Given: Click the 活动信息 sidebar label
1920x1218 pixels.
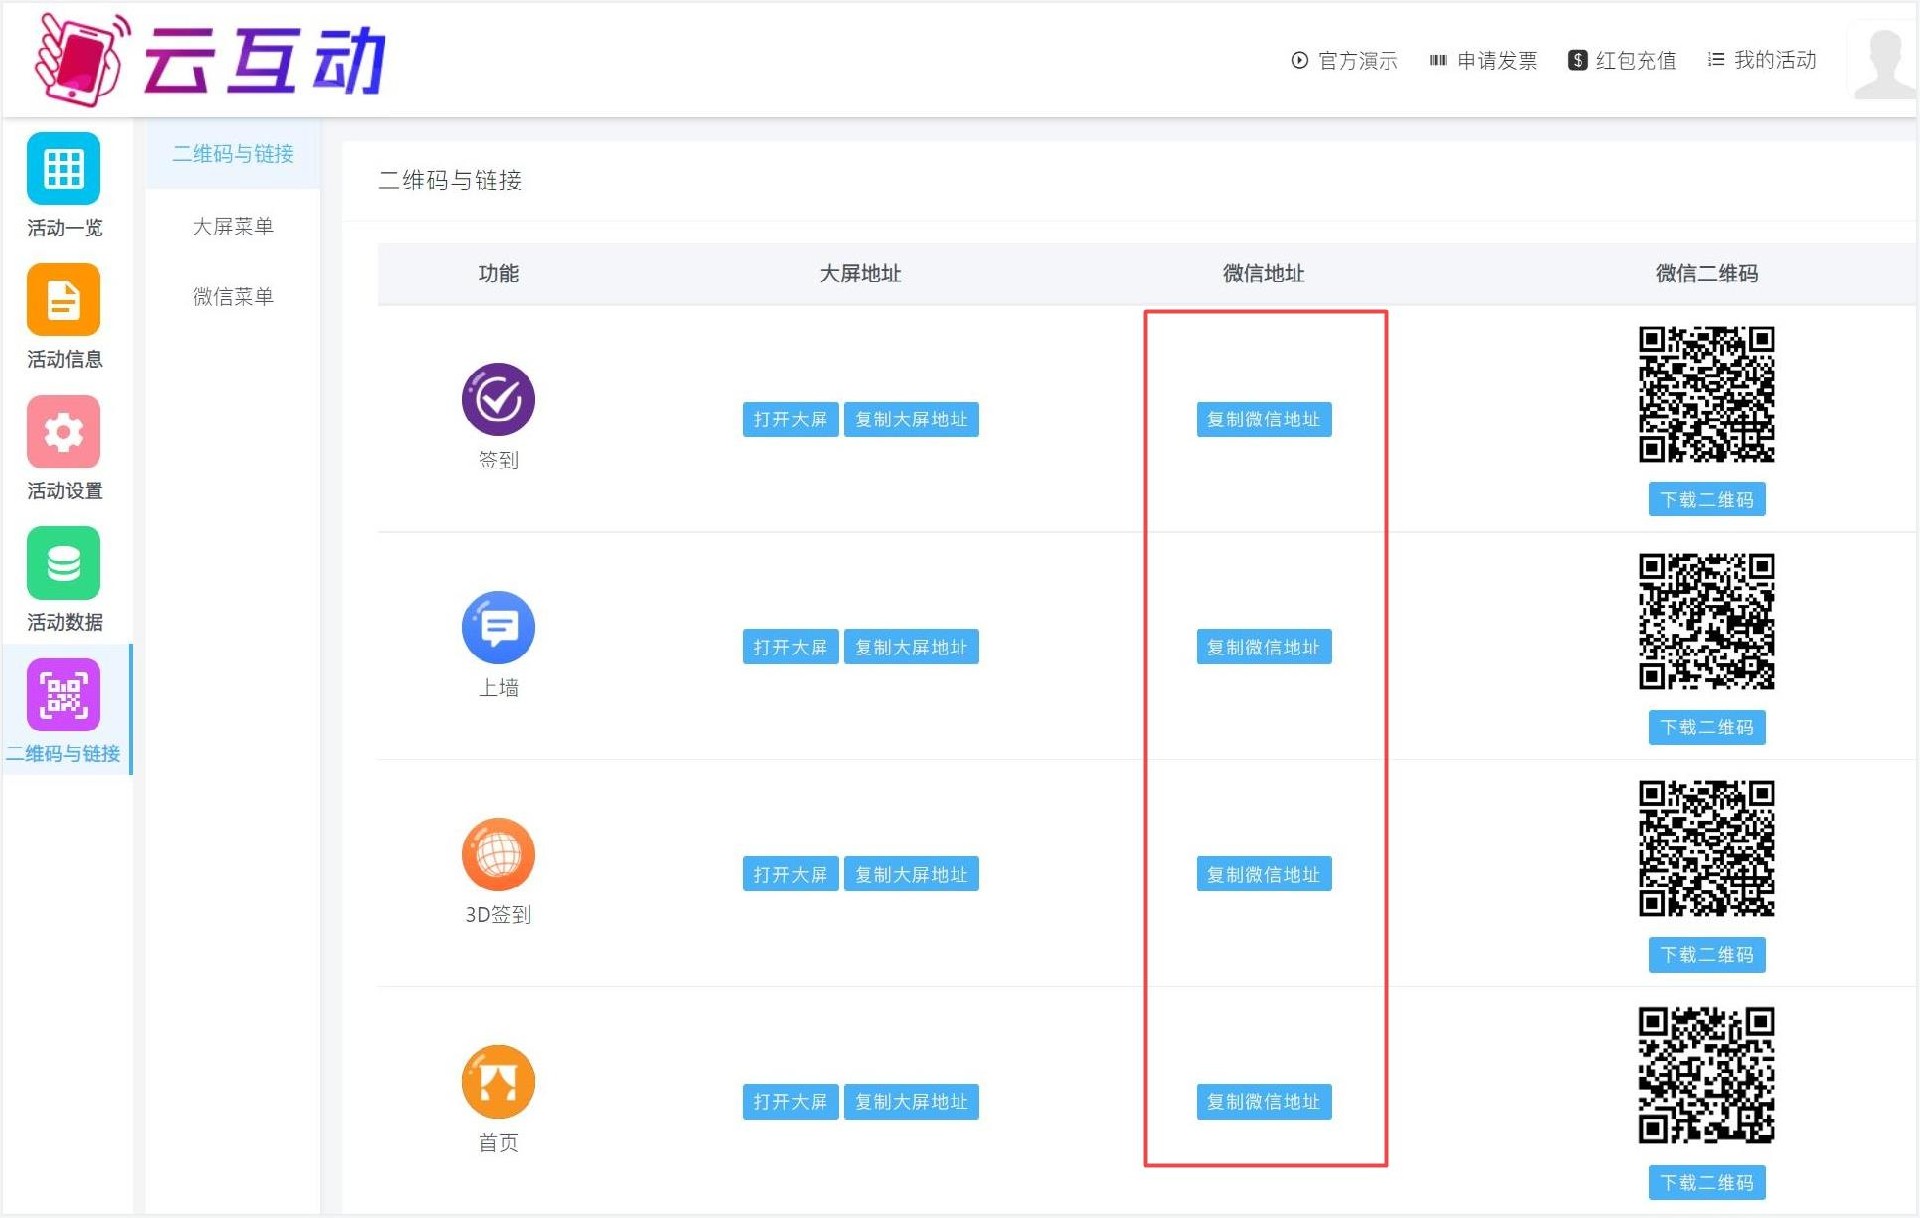Looking at the screenshot, I should 64,359.
